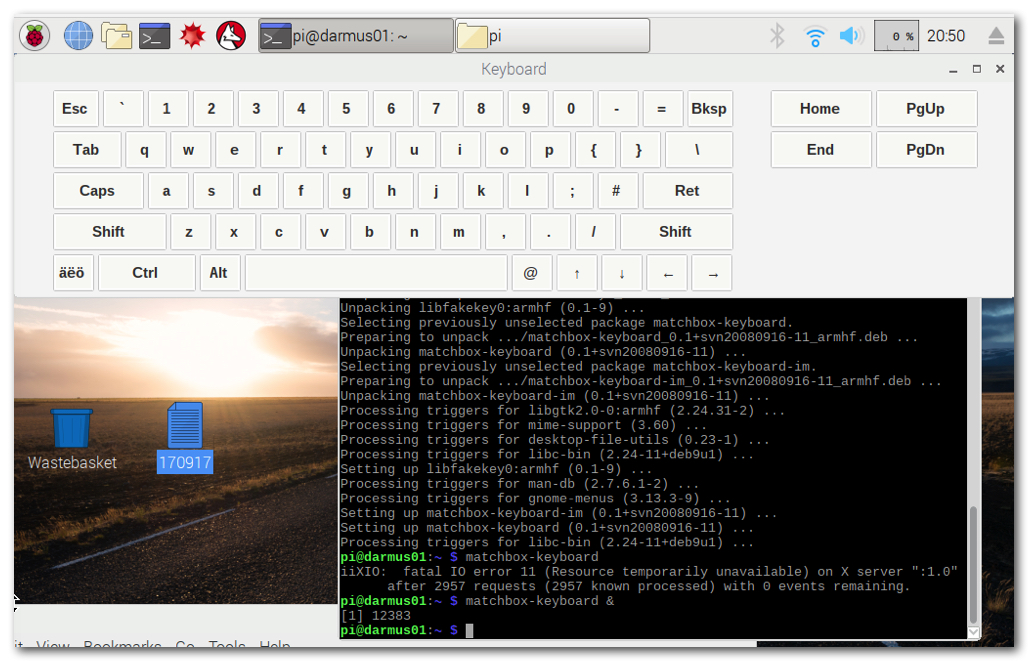The width and height of the screenshot is (1028, 661).
Task: Open the Wastebasket on the desktop
Action: click(x=71, y=430)
